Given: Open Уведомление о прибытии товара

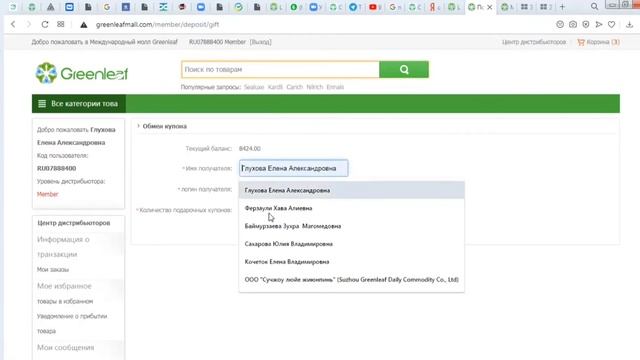Looking at the screenshot, I should [x=72, y=324].
